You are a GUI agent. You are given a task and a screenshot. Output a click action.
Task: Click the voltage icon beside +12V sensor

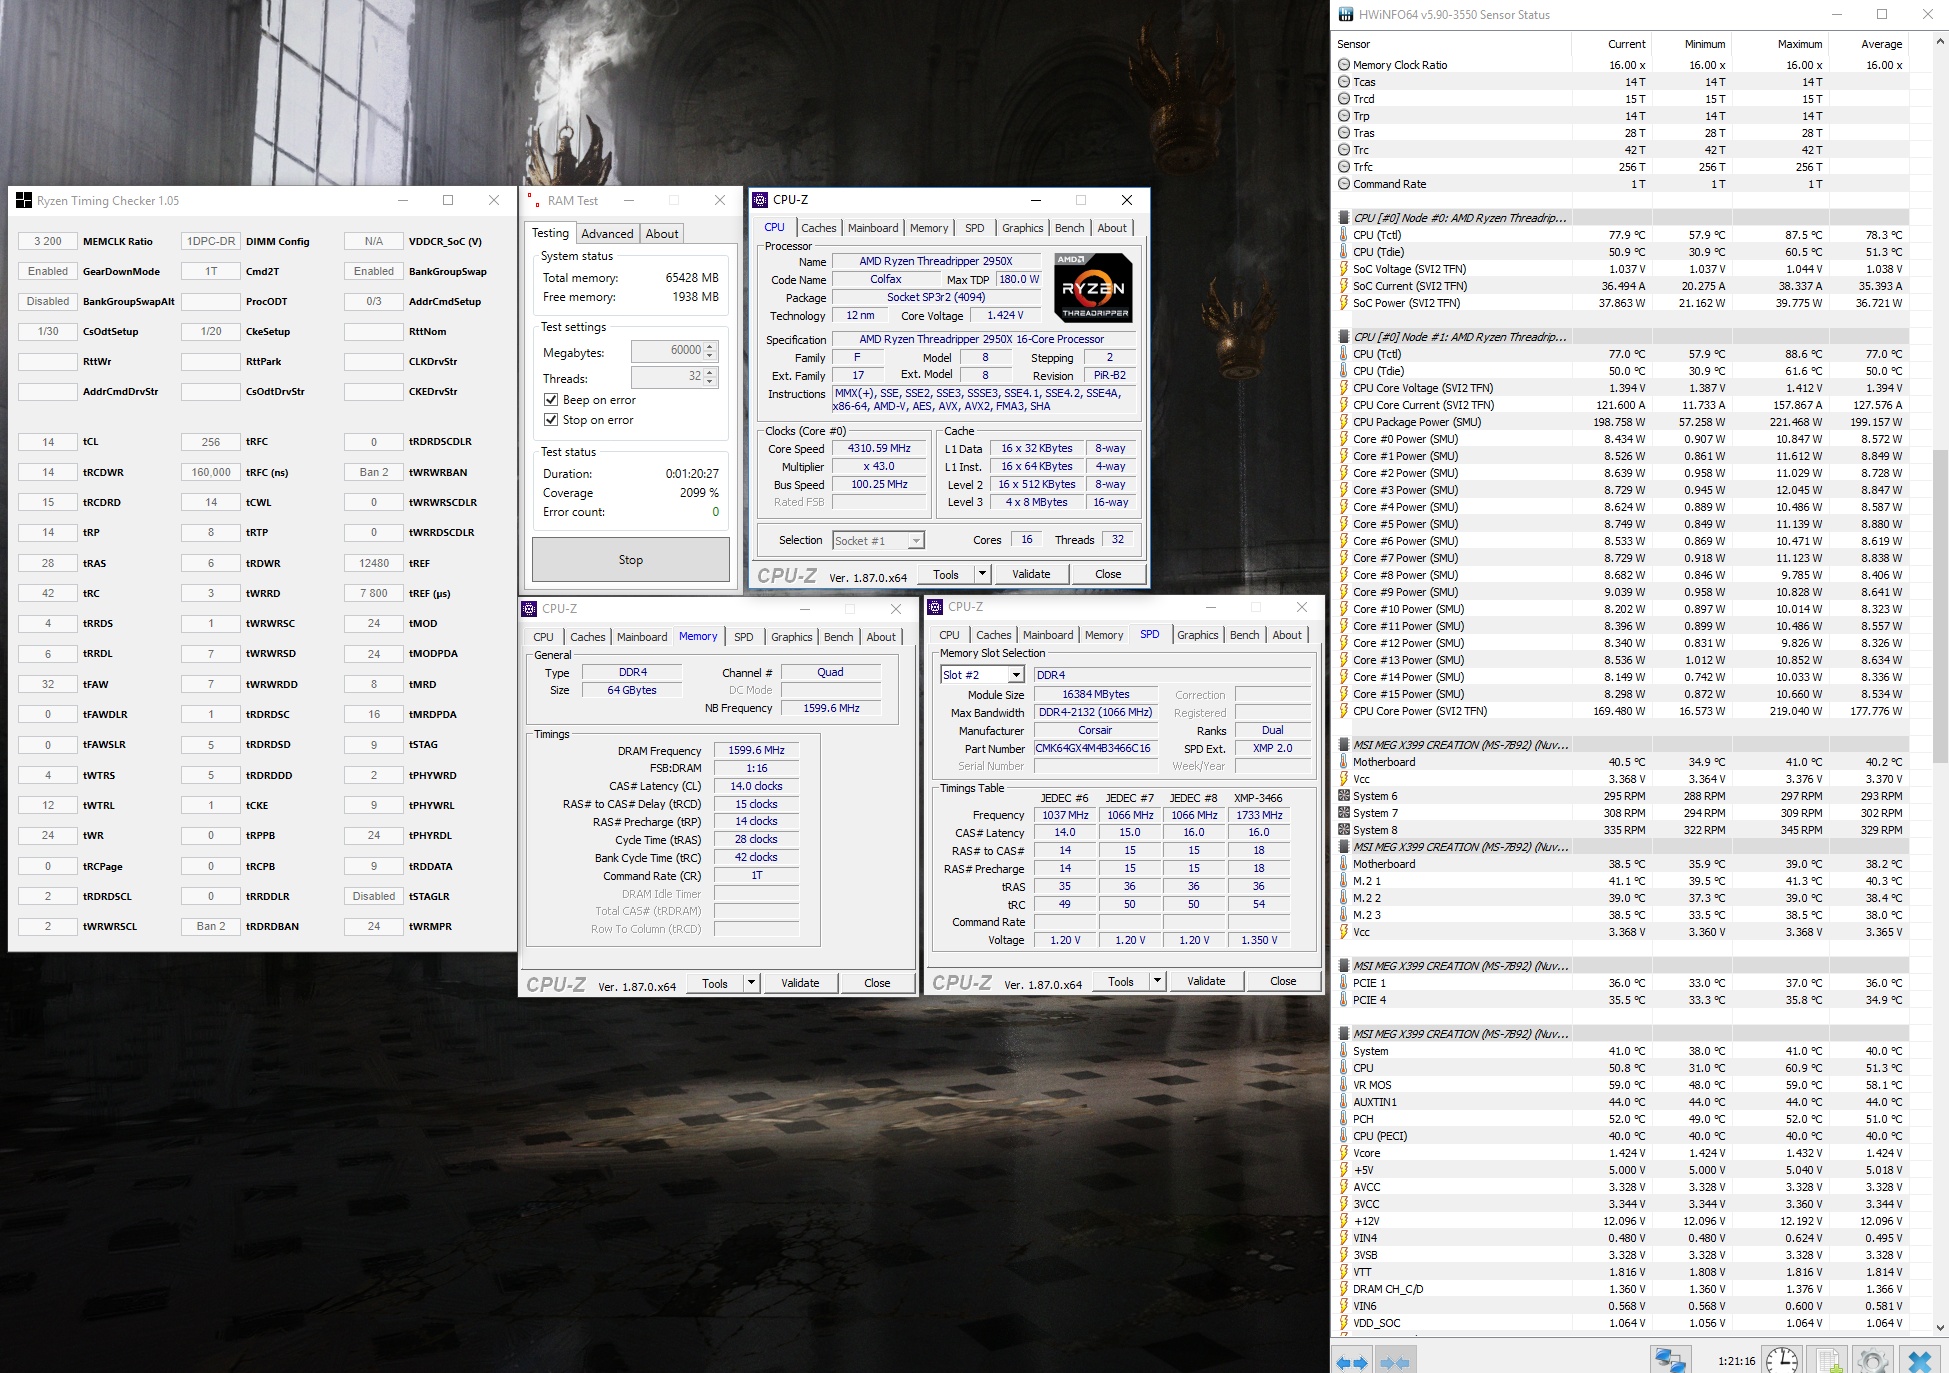point(1344,1221)
